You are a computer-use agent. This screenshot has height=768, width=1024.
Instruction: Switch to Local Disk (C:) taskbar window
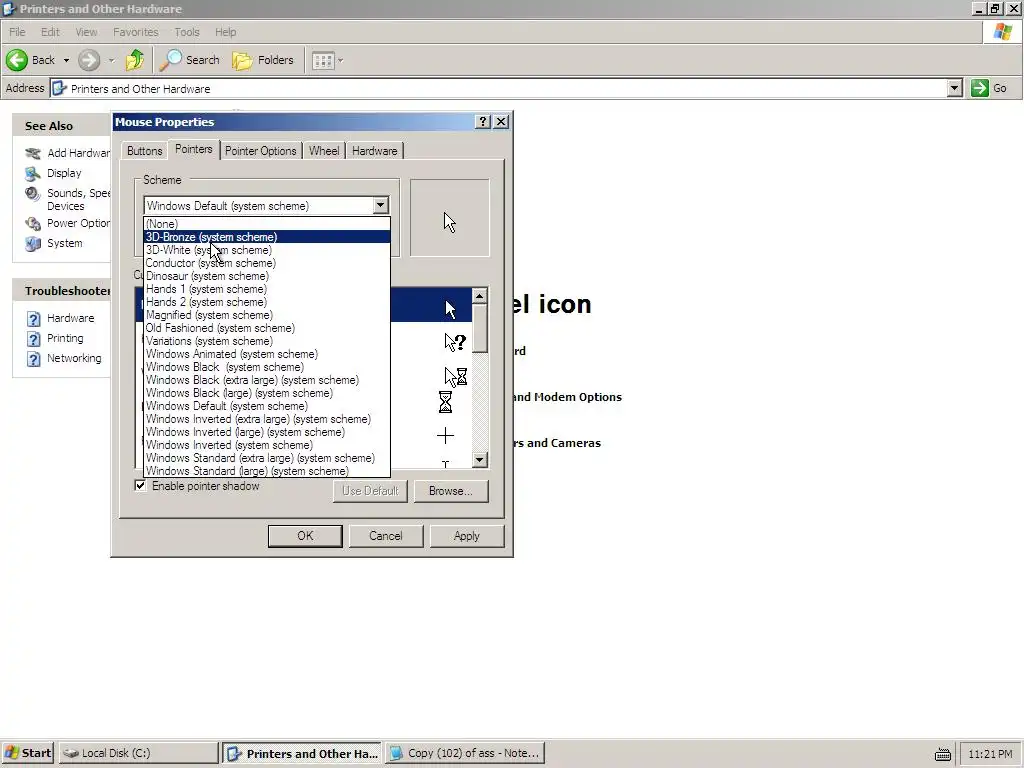point(138,753)
